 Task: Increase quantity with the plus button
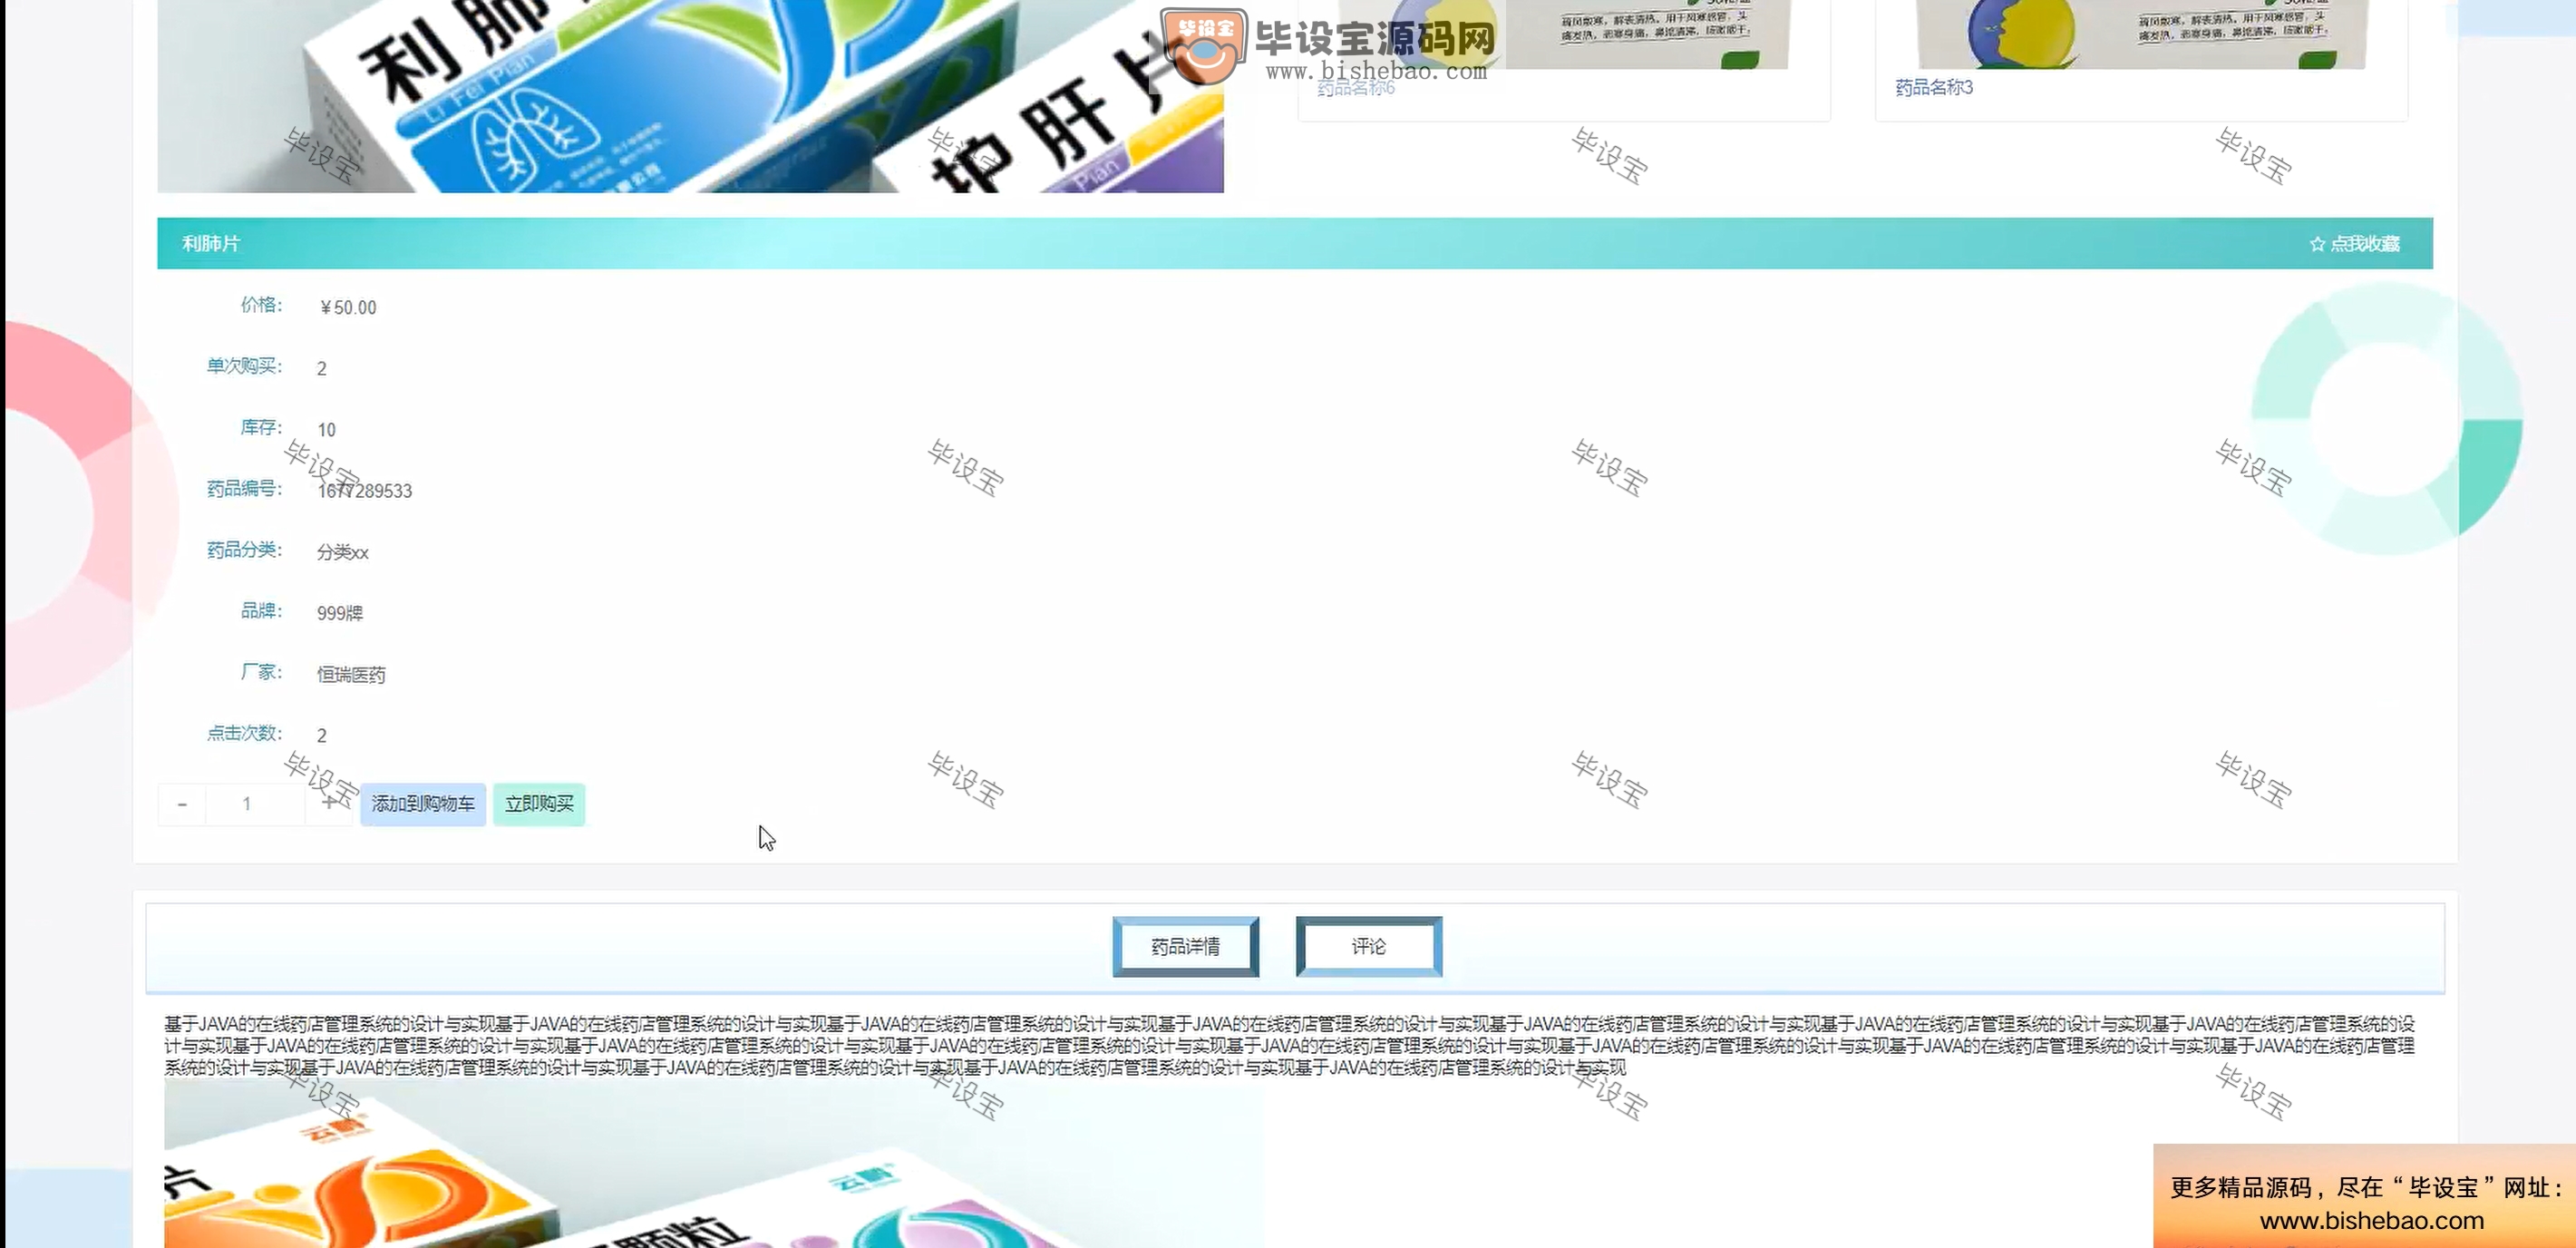329,804
